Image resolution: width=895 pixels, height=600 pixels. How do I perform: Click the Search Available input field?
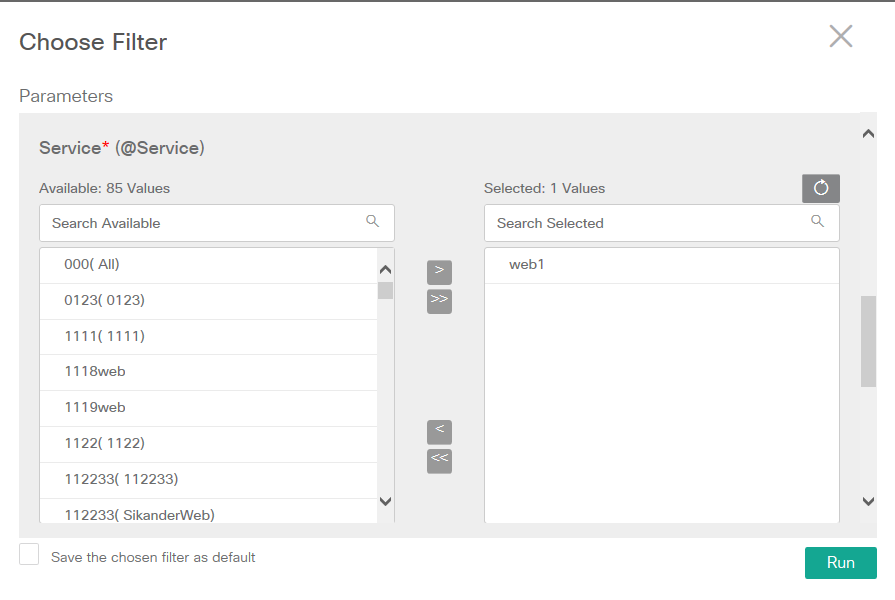205,223
